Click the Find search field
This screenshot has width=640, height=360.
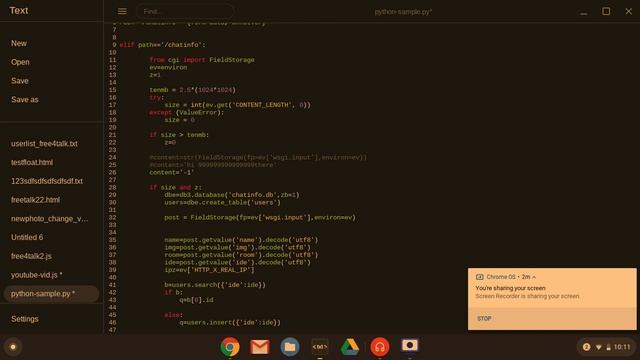185,11
